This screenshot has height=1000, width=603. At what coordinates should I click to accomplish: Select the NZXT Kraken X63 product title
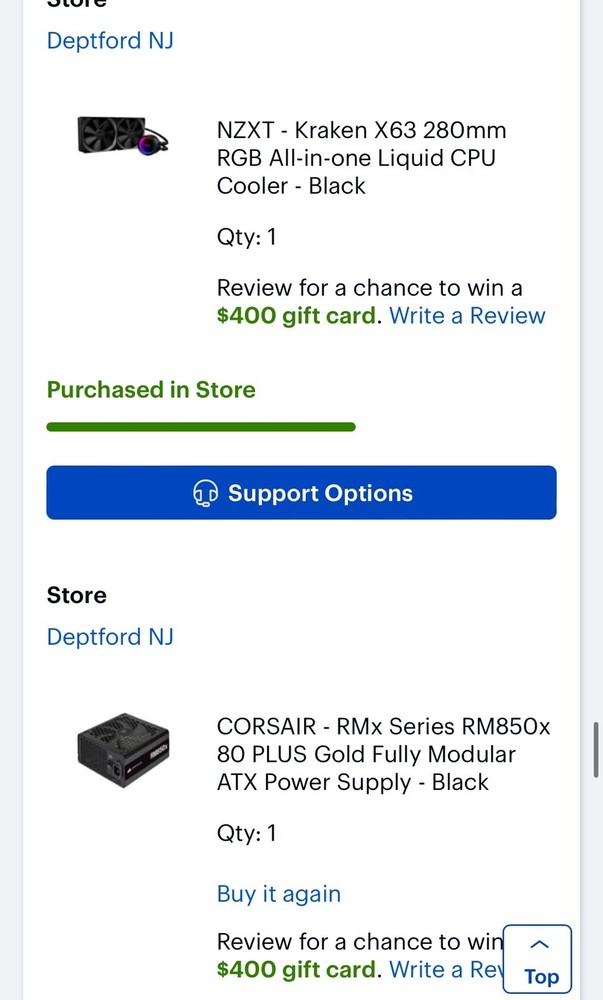pyautogui.click(x=361, y=158)
